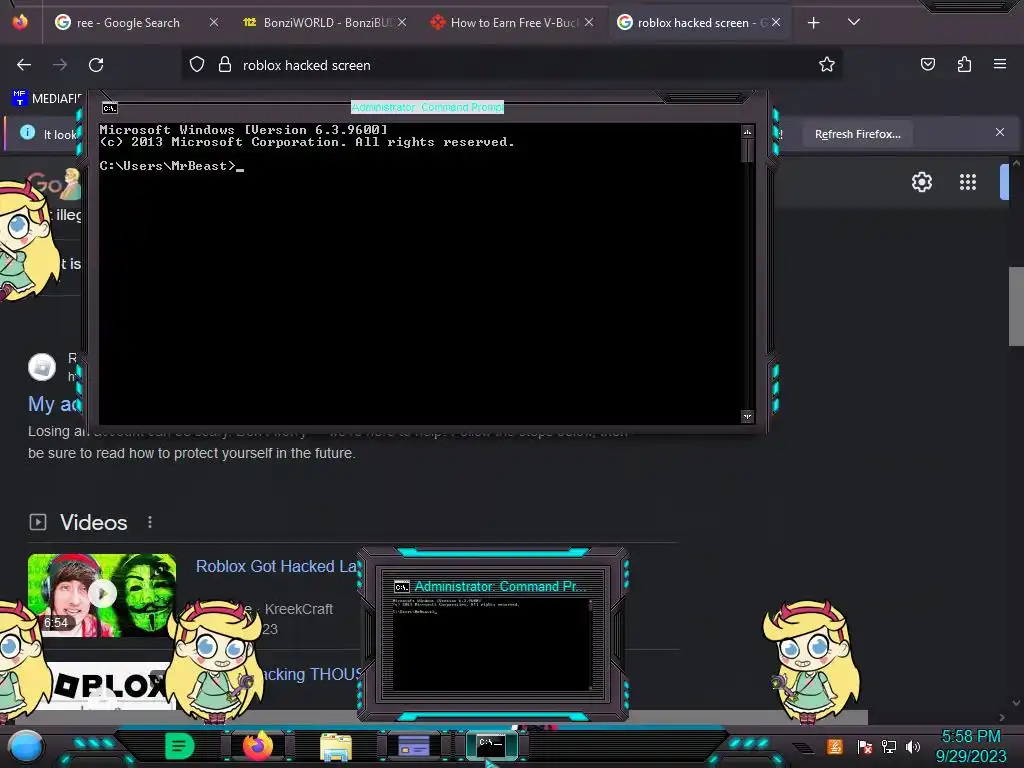Open the Windows Start orb
1024x768 pixels.
click(x=26, y=747)
